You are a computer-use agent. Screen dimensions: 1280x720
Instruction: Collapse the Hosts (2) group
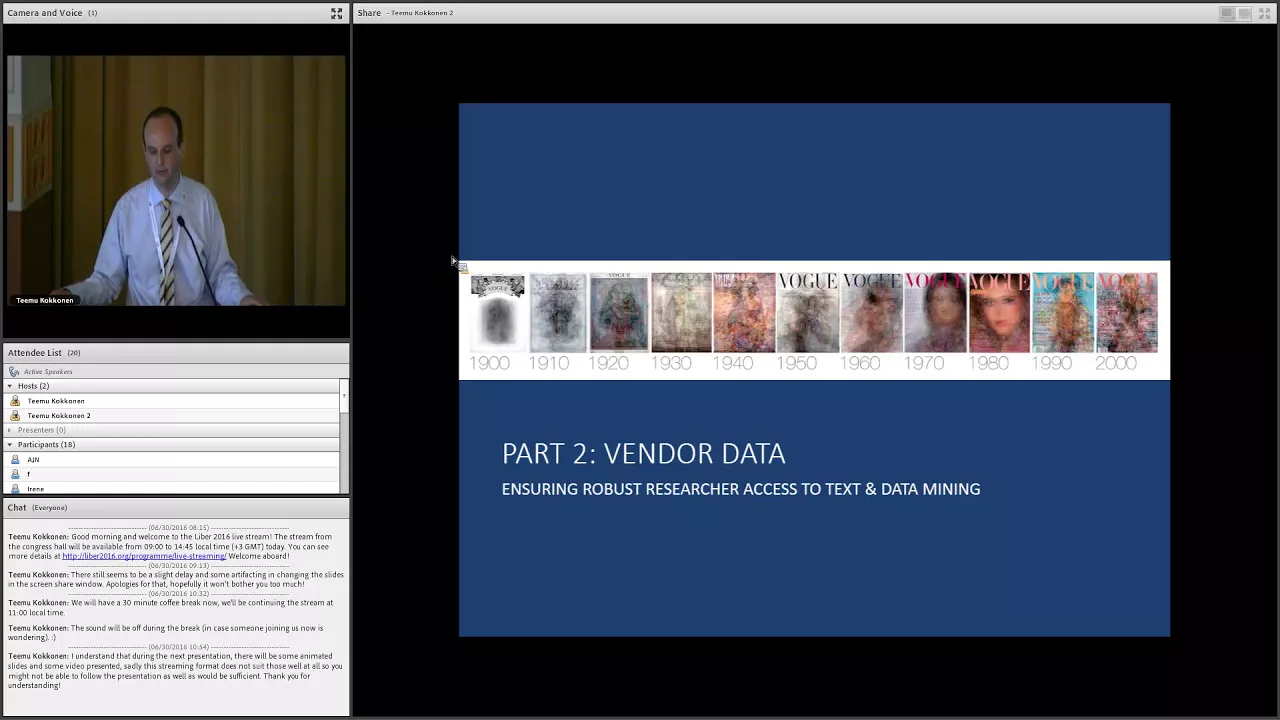pyautogui.click(x=10, y=386)
